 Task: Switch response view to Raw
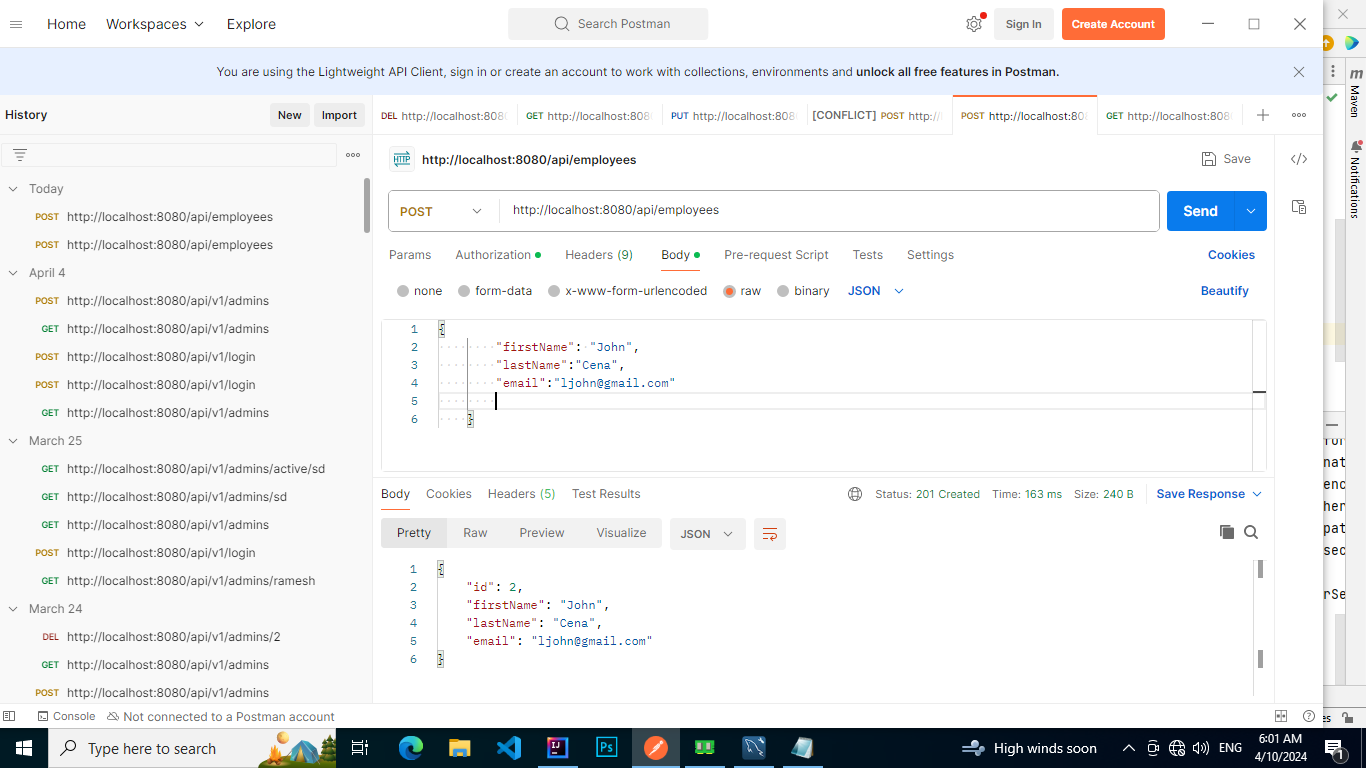(475, 533)
